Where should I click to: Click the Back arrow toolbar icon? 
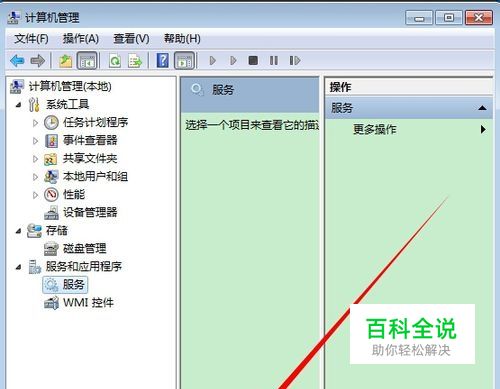pos(17,61)
